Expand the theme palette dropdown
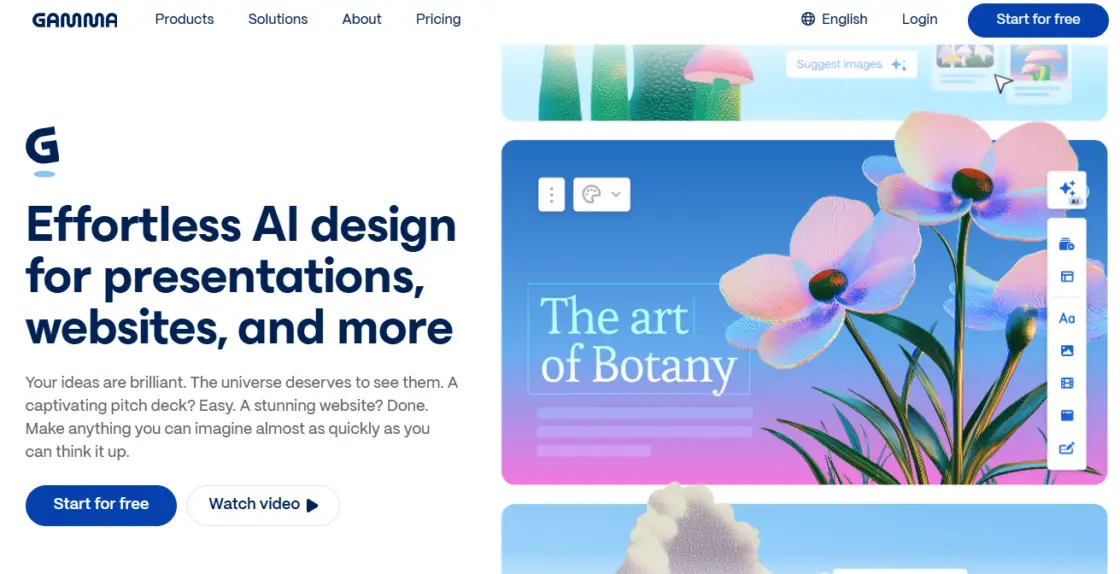 tap(601, 194)
